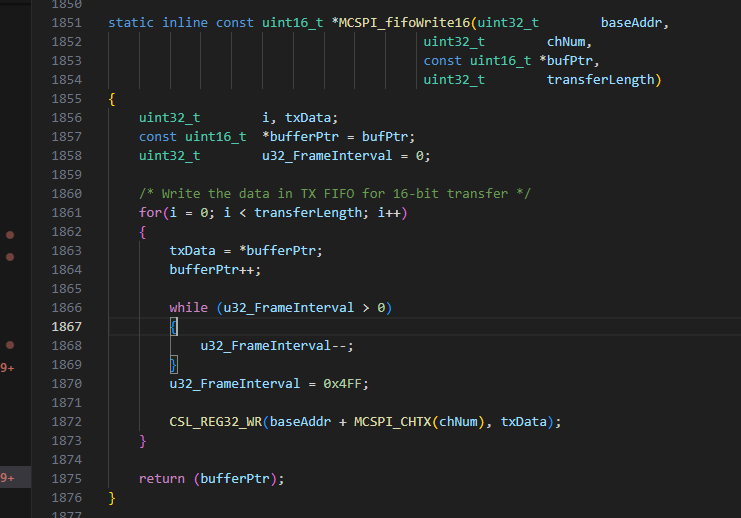This screenshot has height=518, width=741.
Task: Click the '9+' badge beside line 1869
Action: click(x=8, y=368)
